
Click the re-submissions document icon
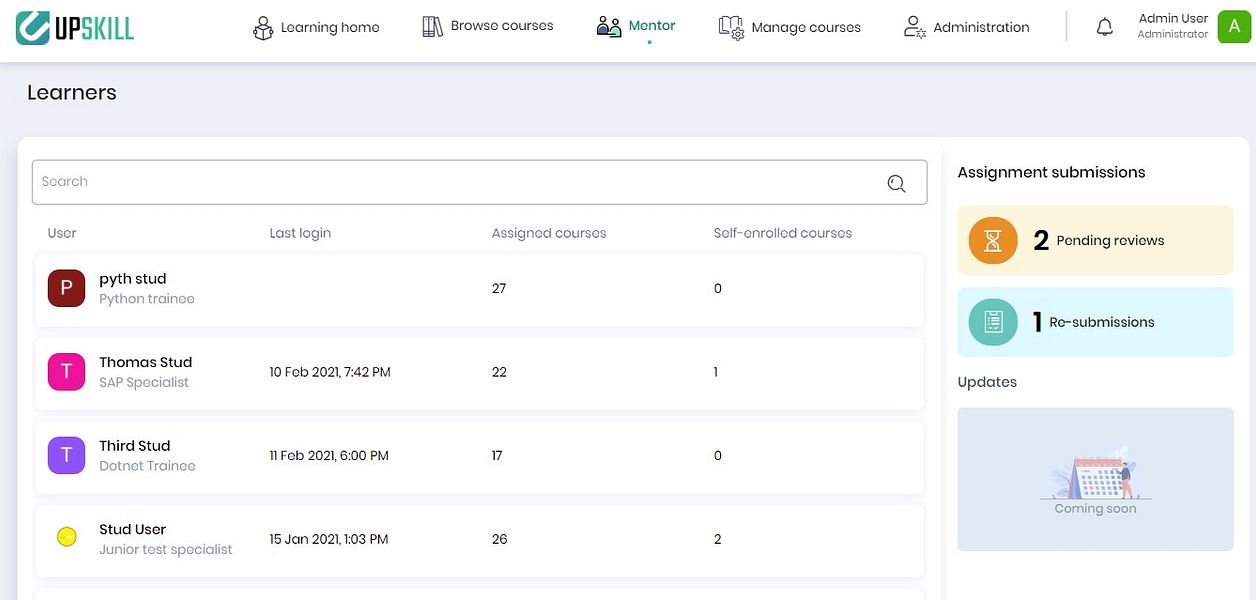993,322
